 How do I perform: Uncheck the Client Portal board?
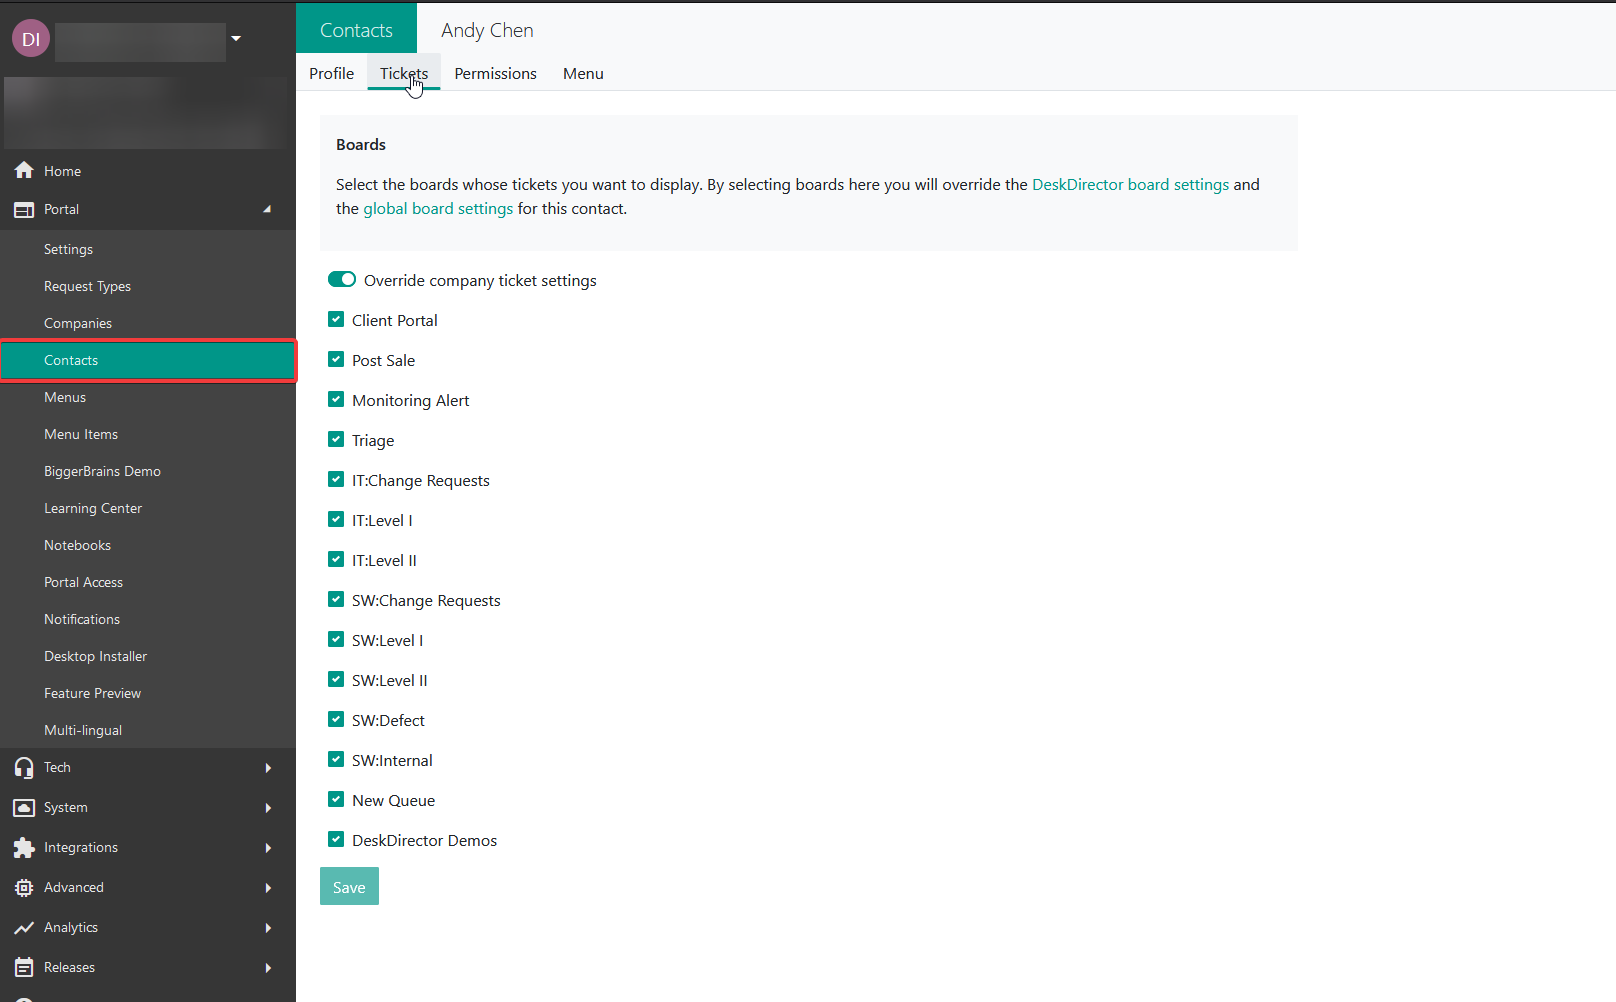[336, 320]
